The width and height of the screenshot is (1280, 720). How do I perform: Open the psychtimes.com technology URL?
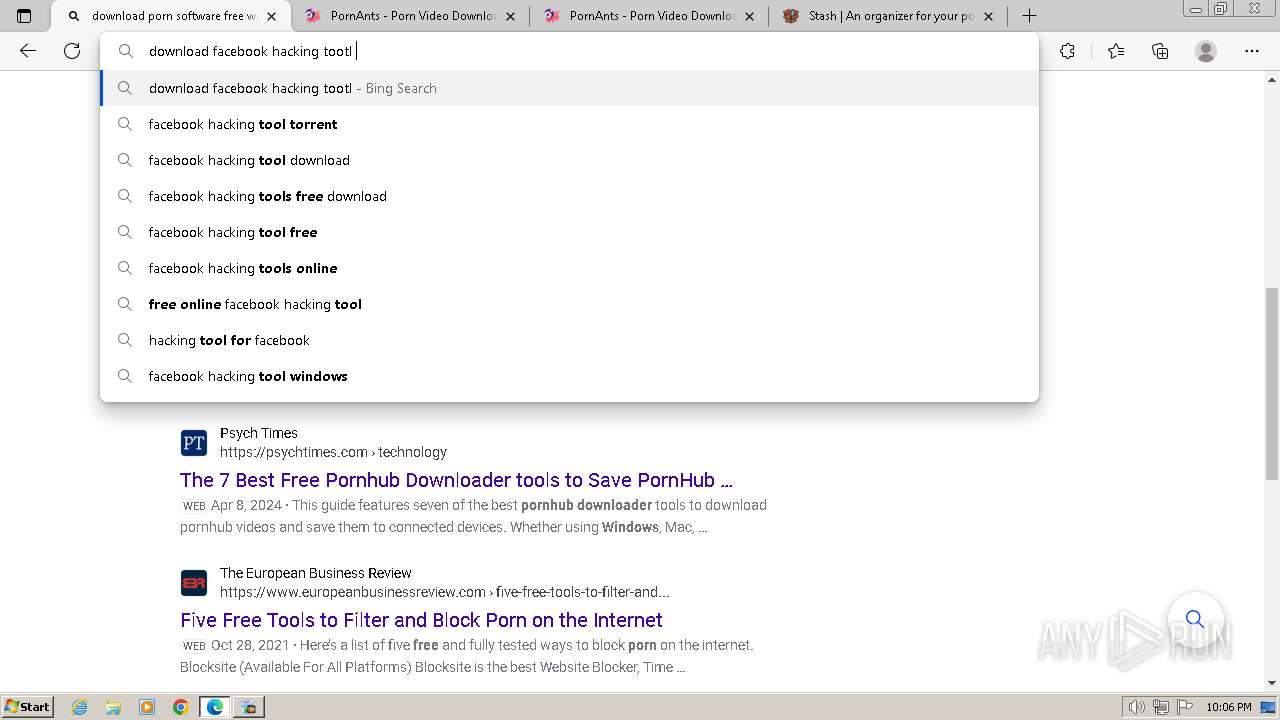coord(333,452)
